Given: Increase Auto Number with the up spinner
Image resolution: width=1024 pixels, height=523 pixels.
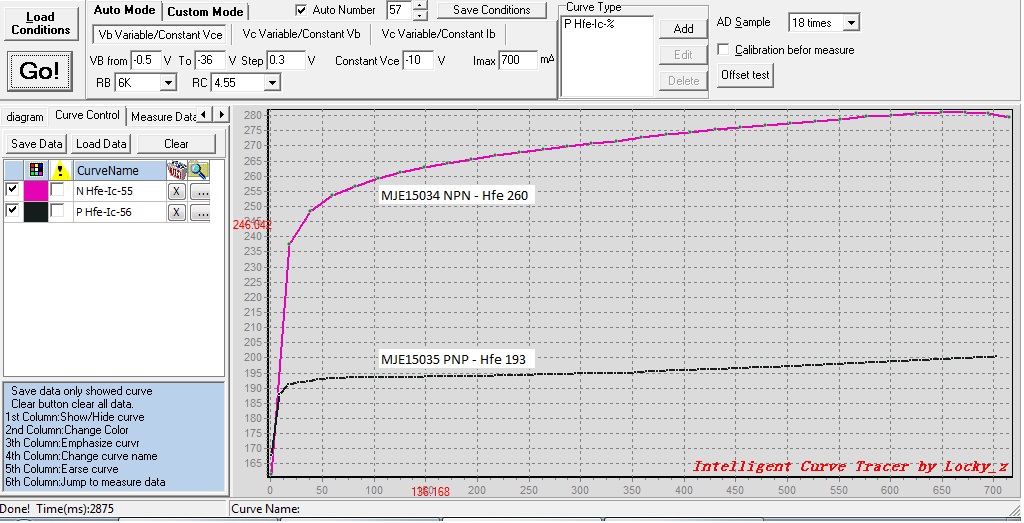Looking at the screenshot, I should (420, 5).
